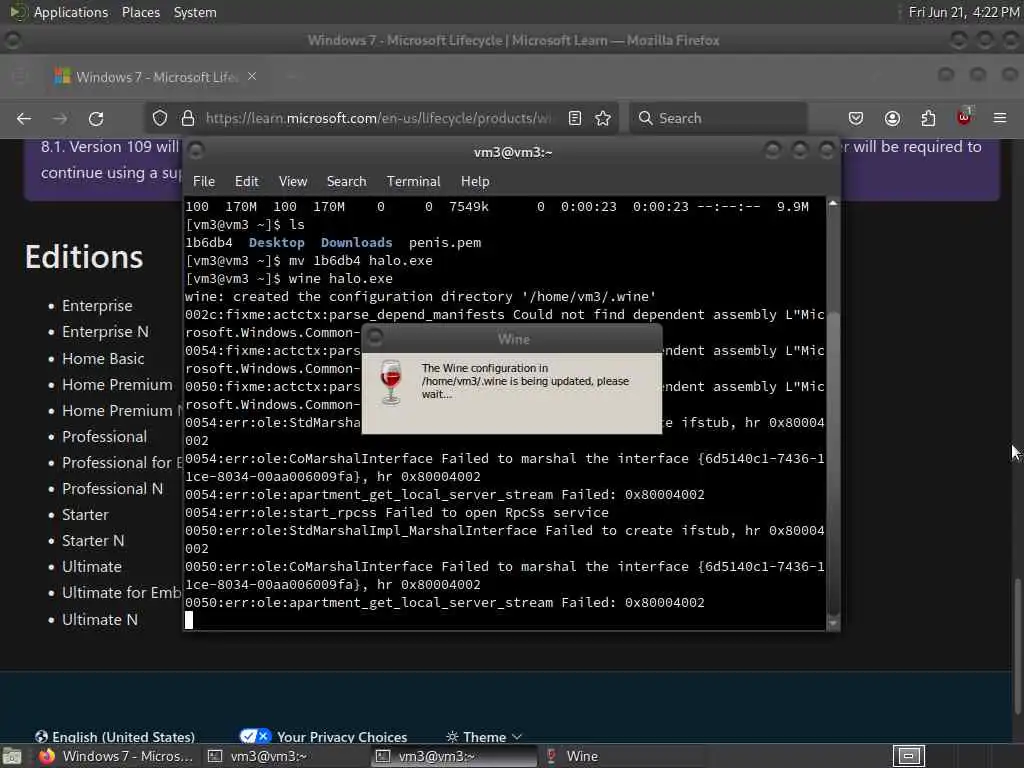Click Downloads folder in terminal output

point(357,242)
